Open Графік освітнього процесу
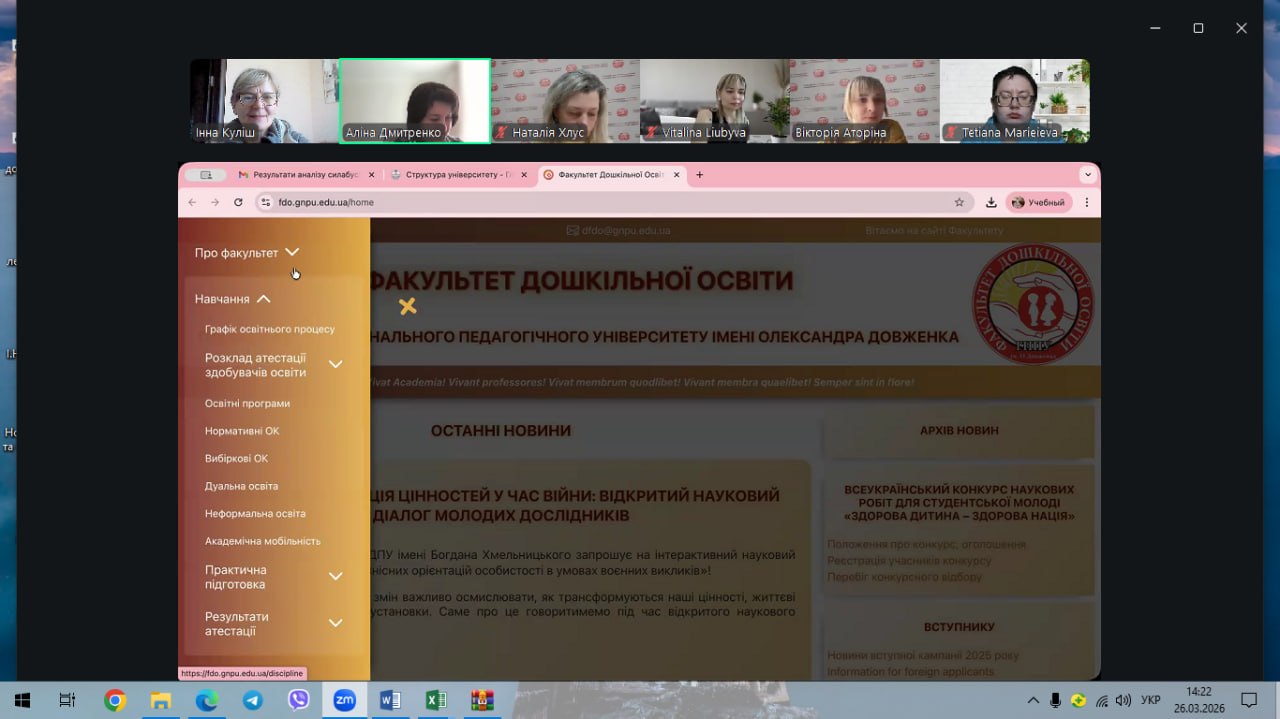Image resolution: width=1280 pixels, height=719 pixels. coord(270,329)
